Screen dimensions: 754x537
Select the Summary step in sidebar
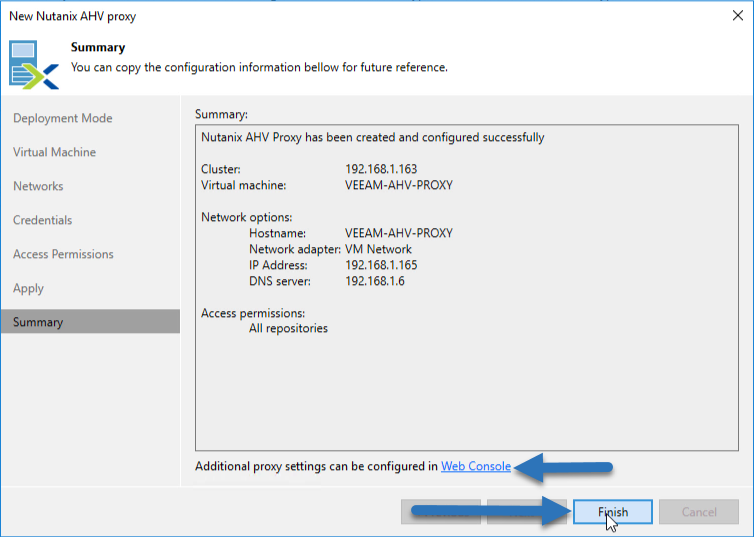(x=90, y=322)
